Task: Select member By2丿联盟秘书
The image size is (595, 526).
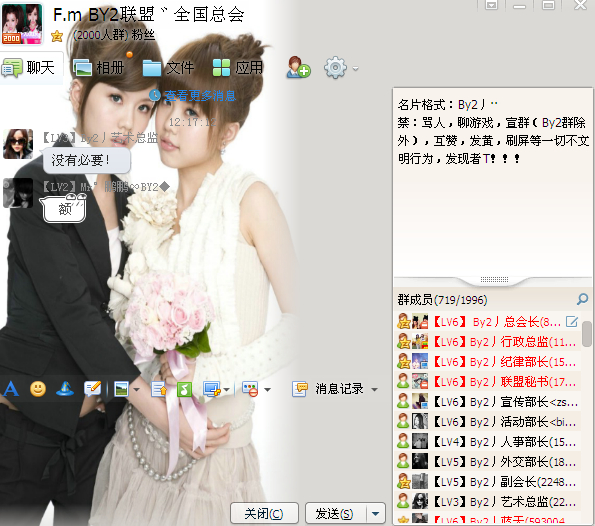Action: [488, 381]
